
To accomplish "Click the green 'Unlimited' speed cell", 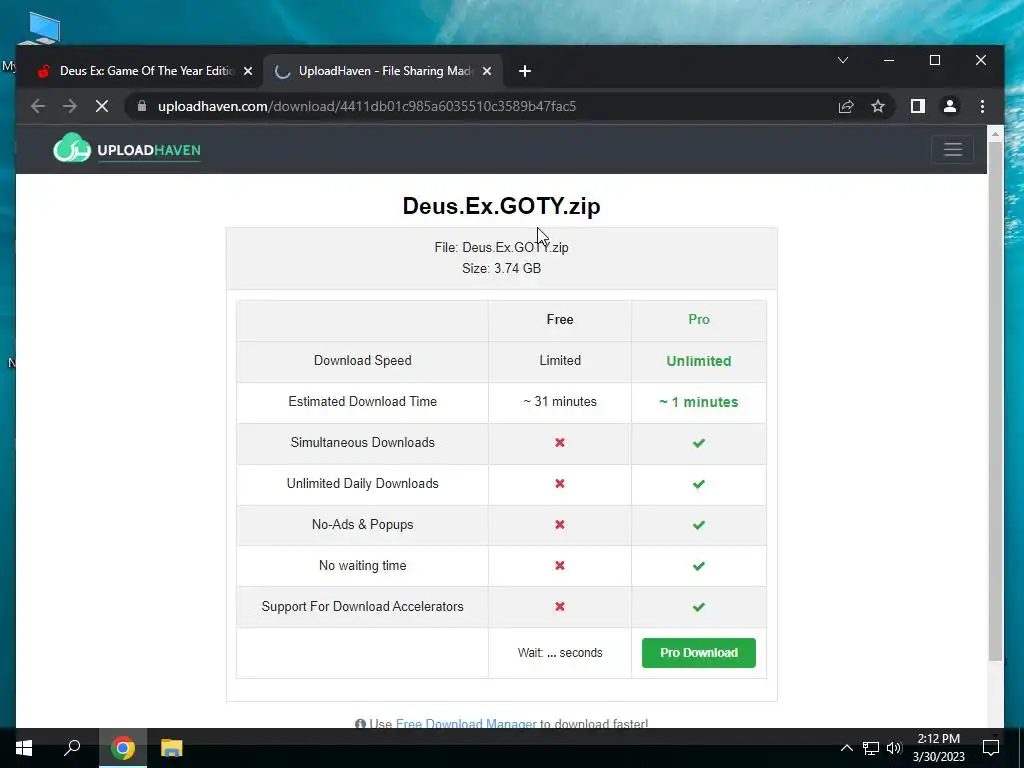I will click(699, 361).
